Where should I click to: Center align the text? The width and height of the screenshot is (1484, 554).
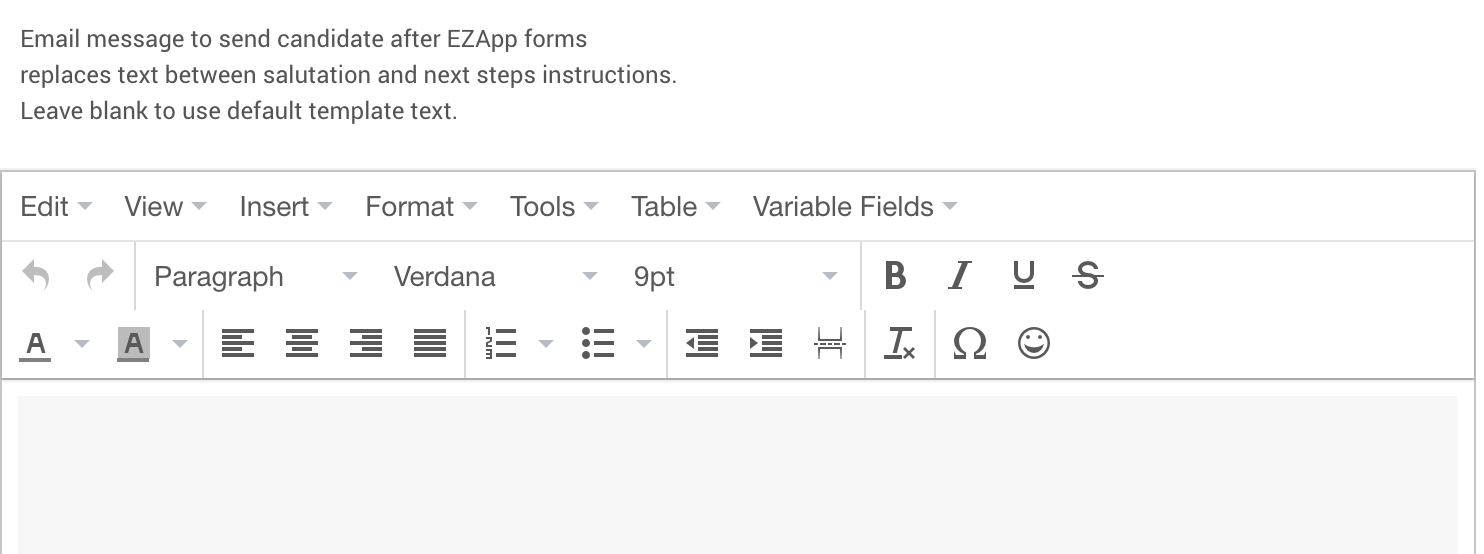click(301, 344)
